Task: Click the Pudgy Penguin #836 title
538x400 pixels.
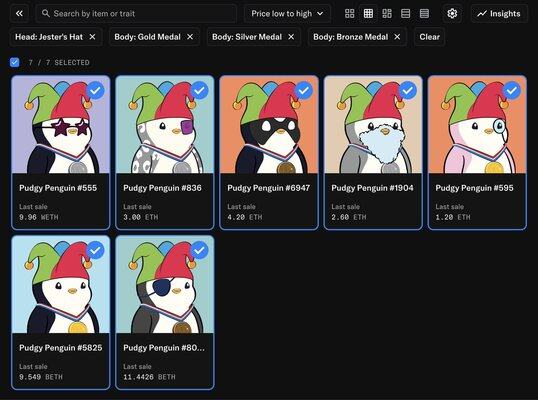Action: pyautogui.click(x=162, y=188)
